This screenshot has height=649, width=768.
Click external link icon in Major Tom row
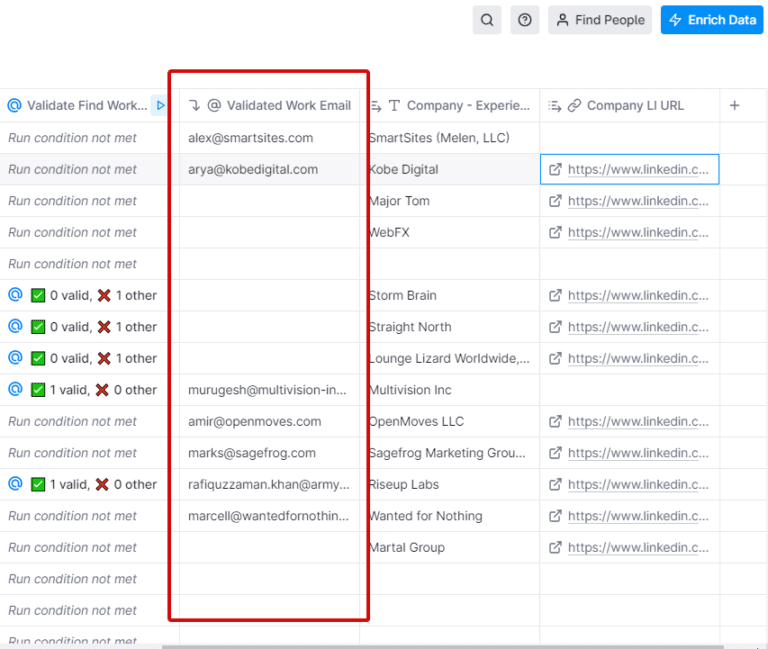coord(555,201)
